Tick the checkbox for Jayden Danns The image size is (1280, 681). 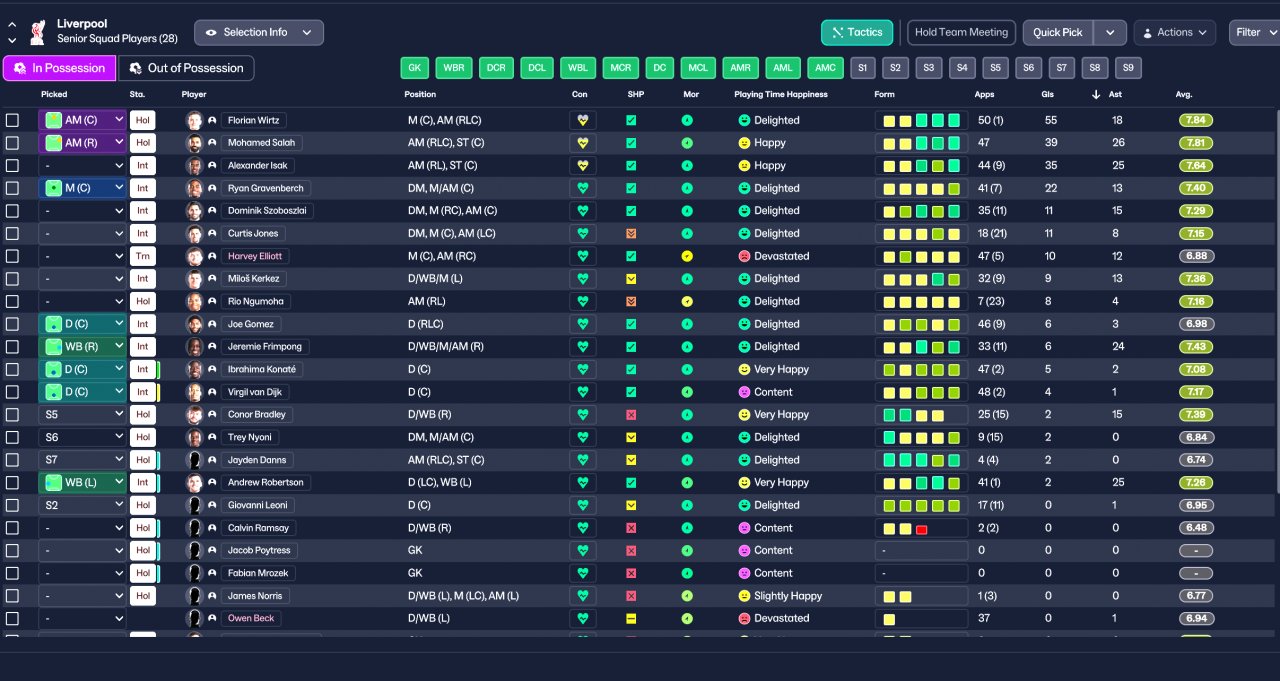pyautogui.click(x=12, y=460)
